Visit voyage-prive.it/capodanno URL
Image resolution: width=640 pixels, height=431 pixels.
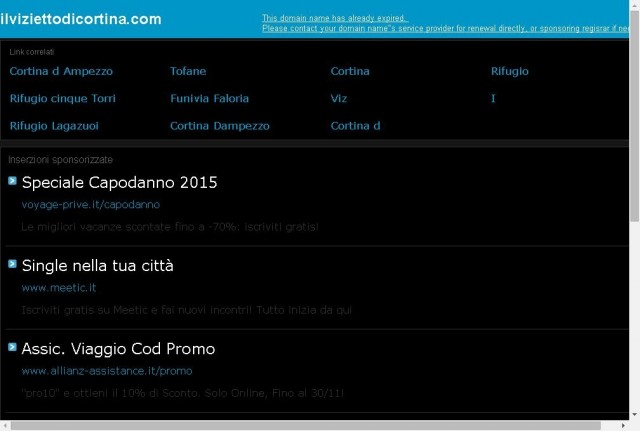91,204
